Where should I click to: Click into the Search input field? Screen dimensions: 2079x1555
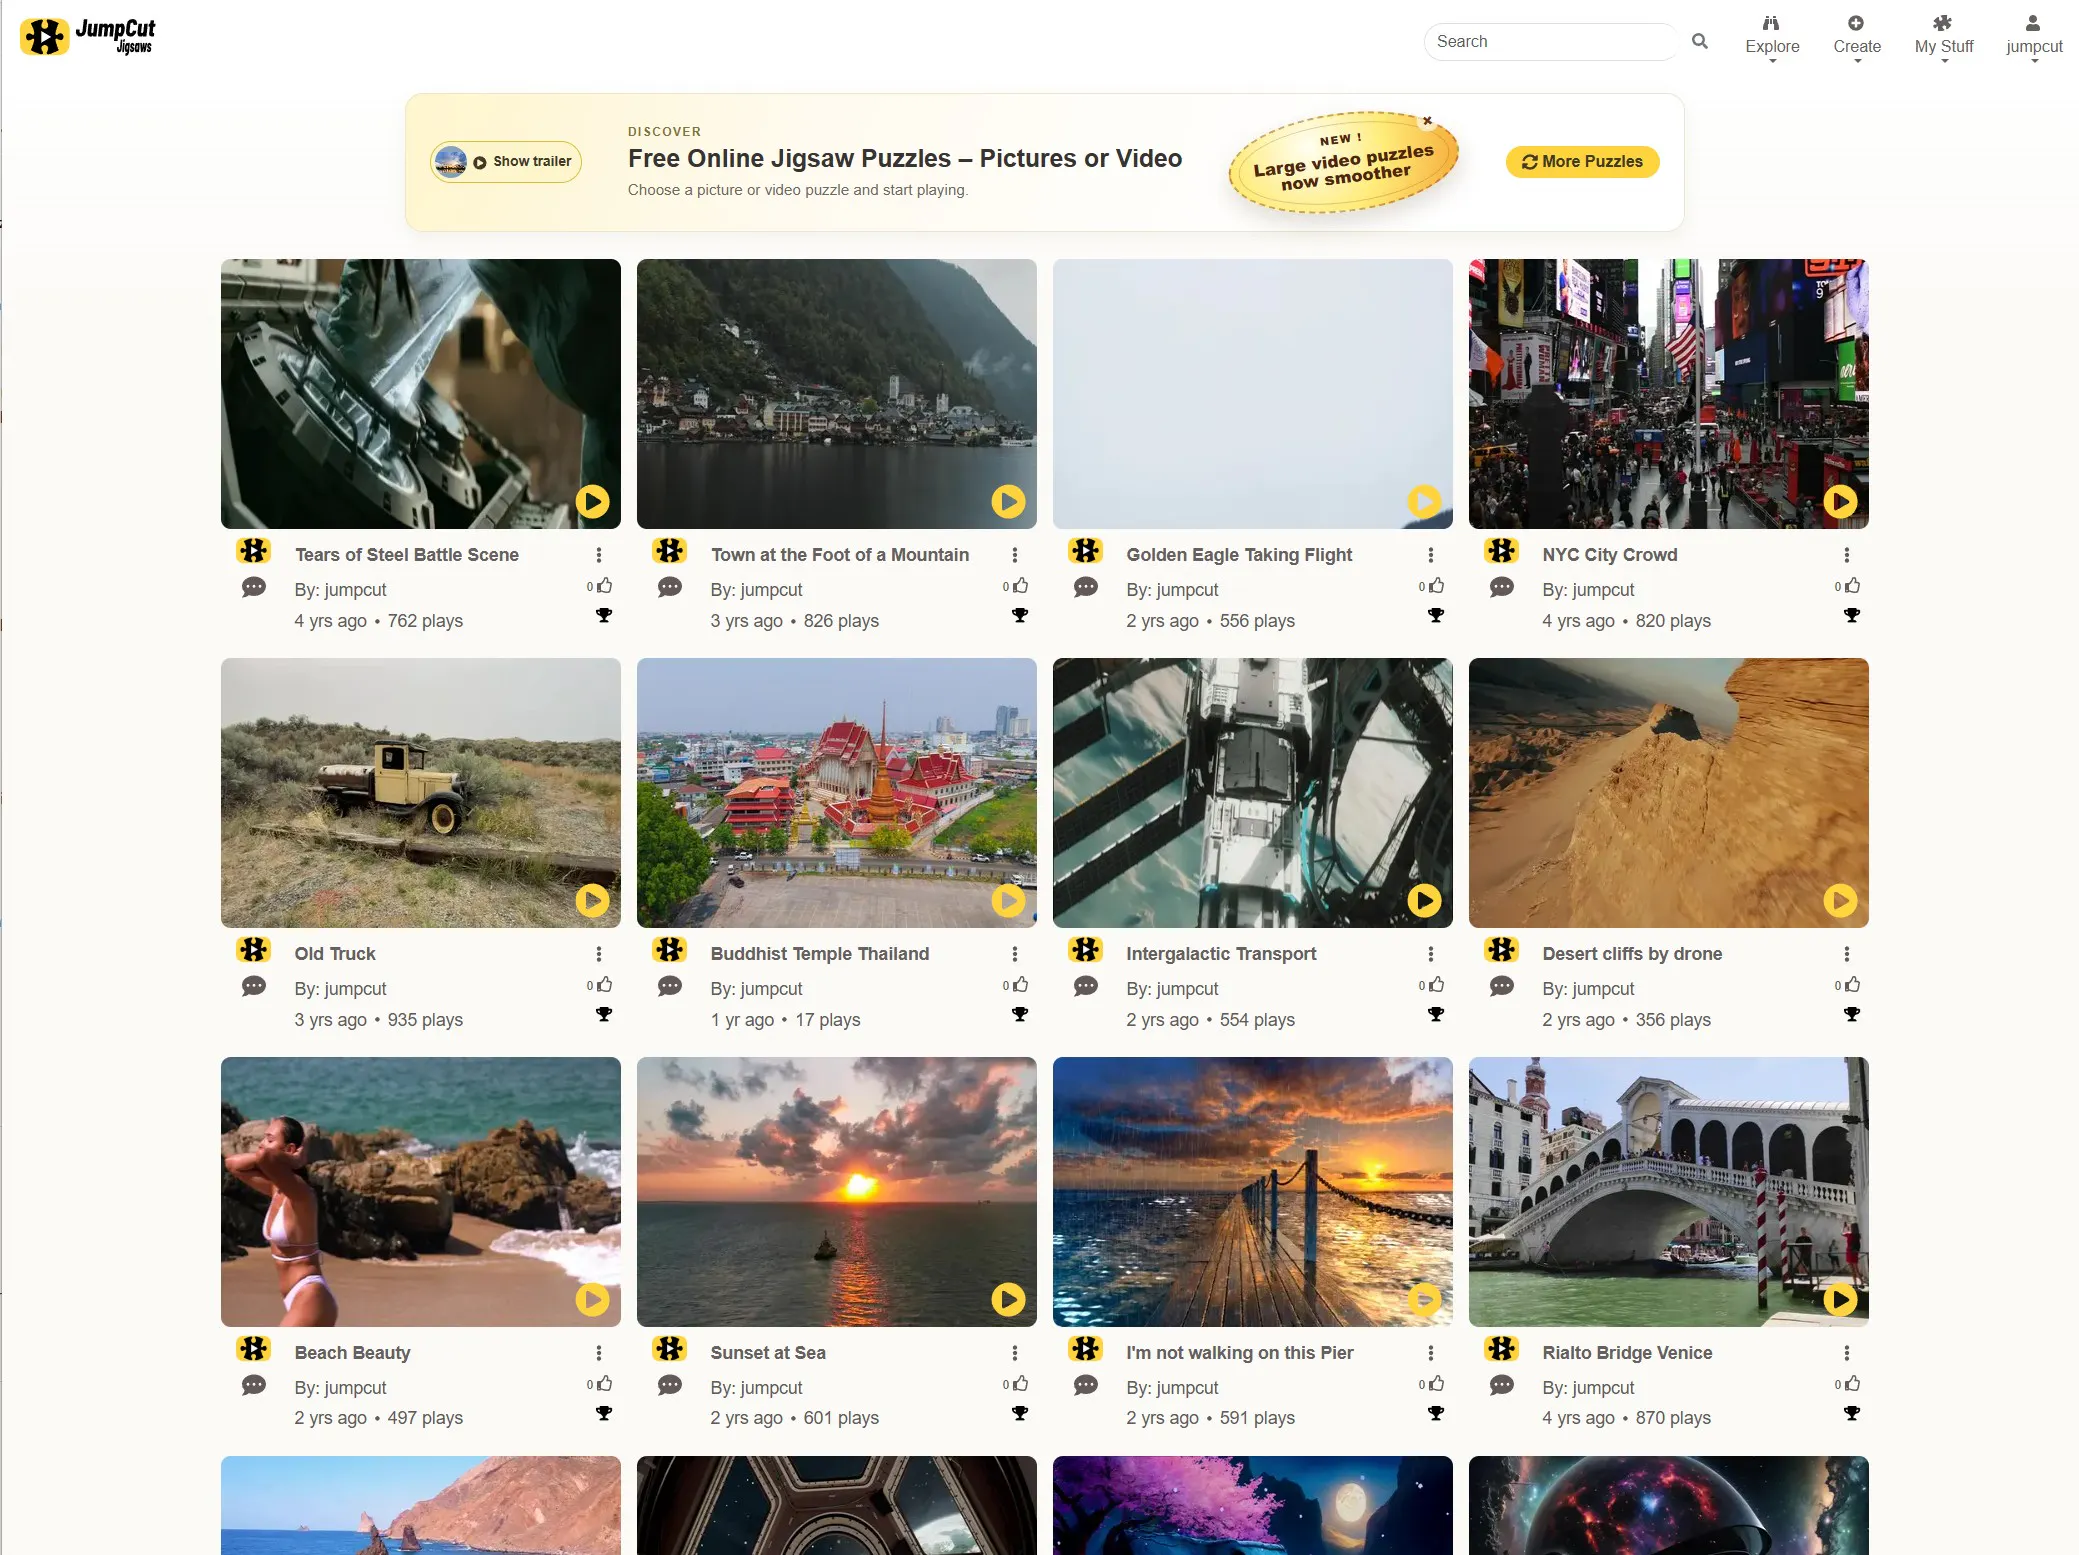tap(1550, 41)
